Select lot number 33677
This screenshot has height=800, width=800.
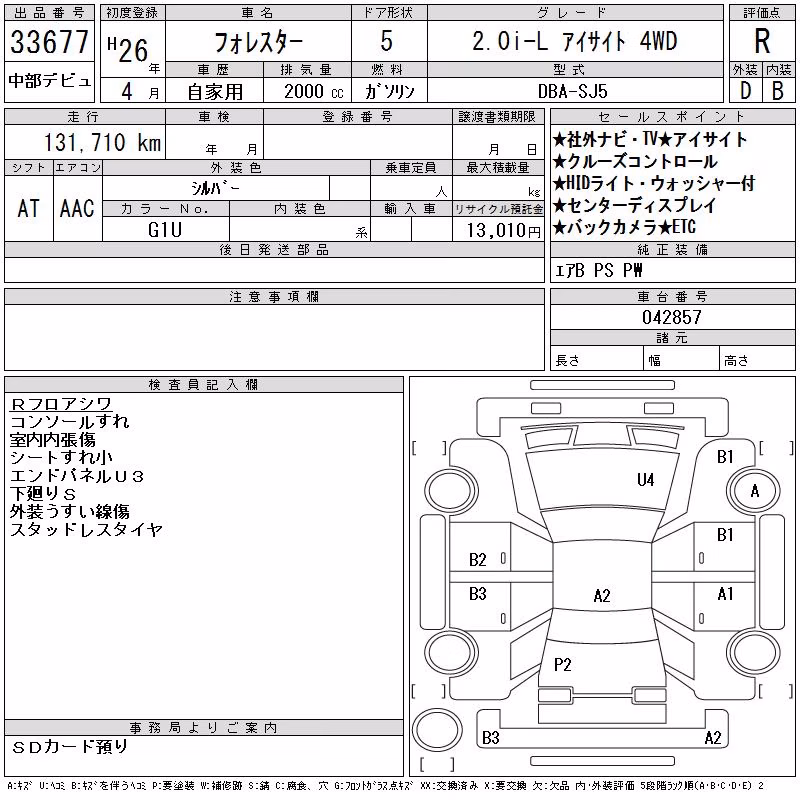point(49,42)
